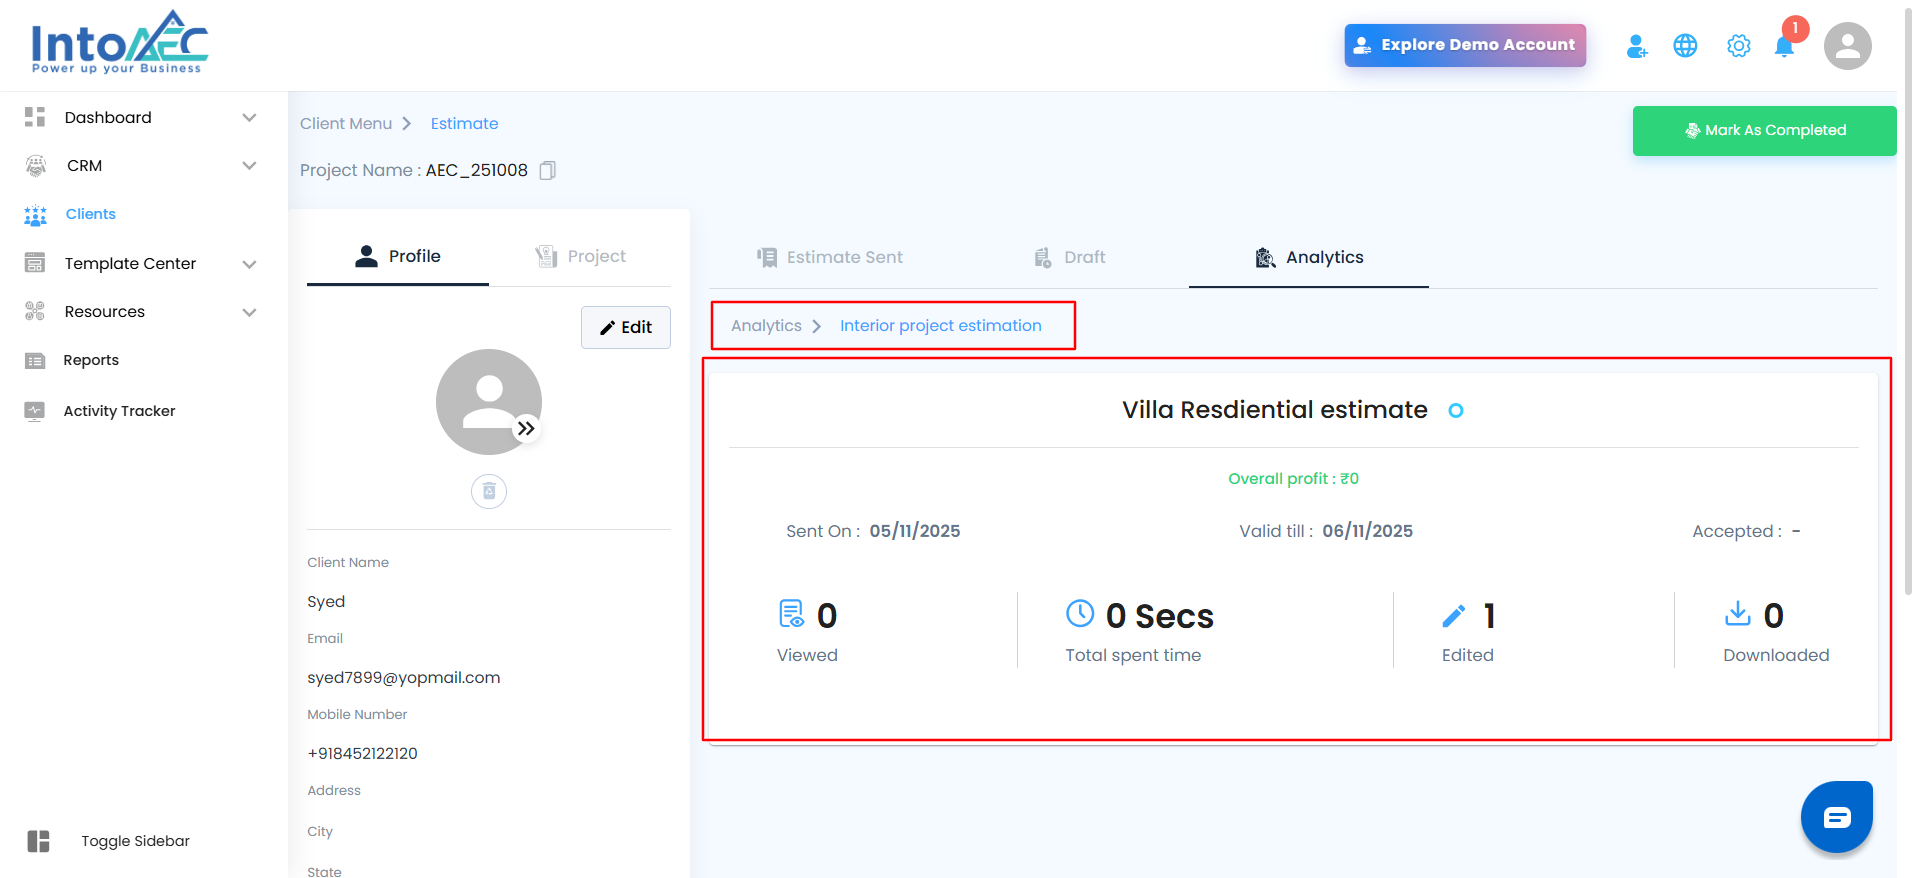This screenshot has width=1920, height=878.
Task: Click the Edit profile button
Action: coord(626,327)
